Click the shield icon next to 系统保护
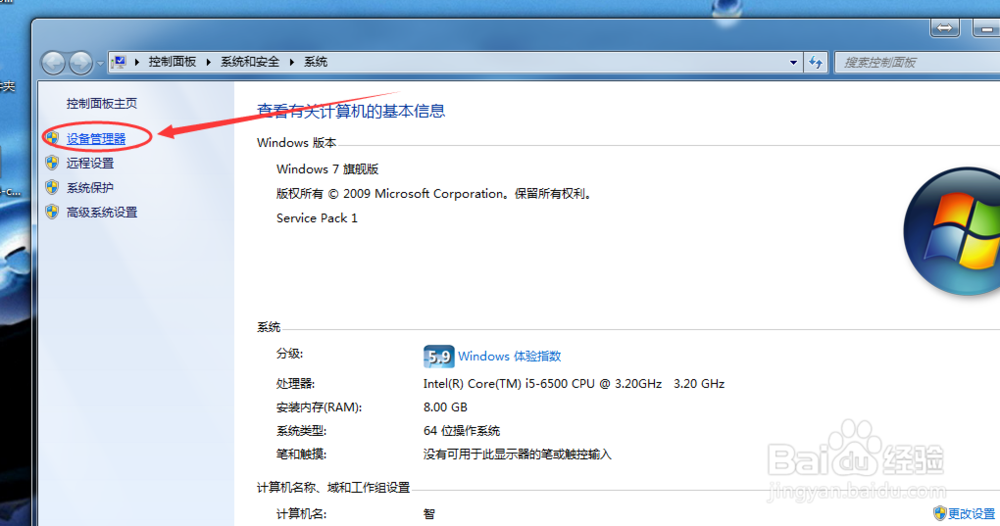The height and width of the screenshot is (526, 1000). pyautogui.click(x=52, y=187)
